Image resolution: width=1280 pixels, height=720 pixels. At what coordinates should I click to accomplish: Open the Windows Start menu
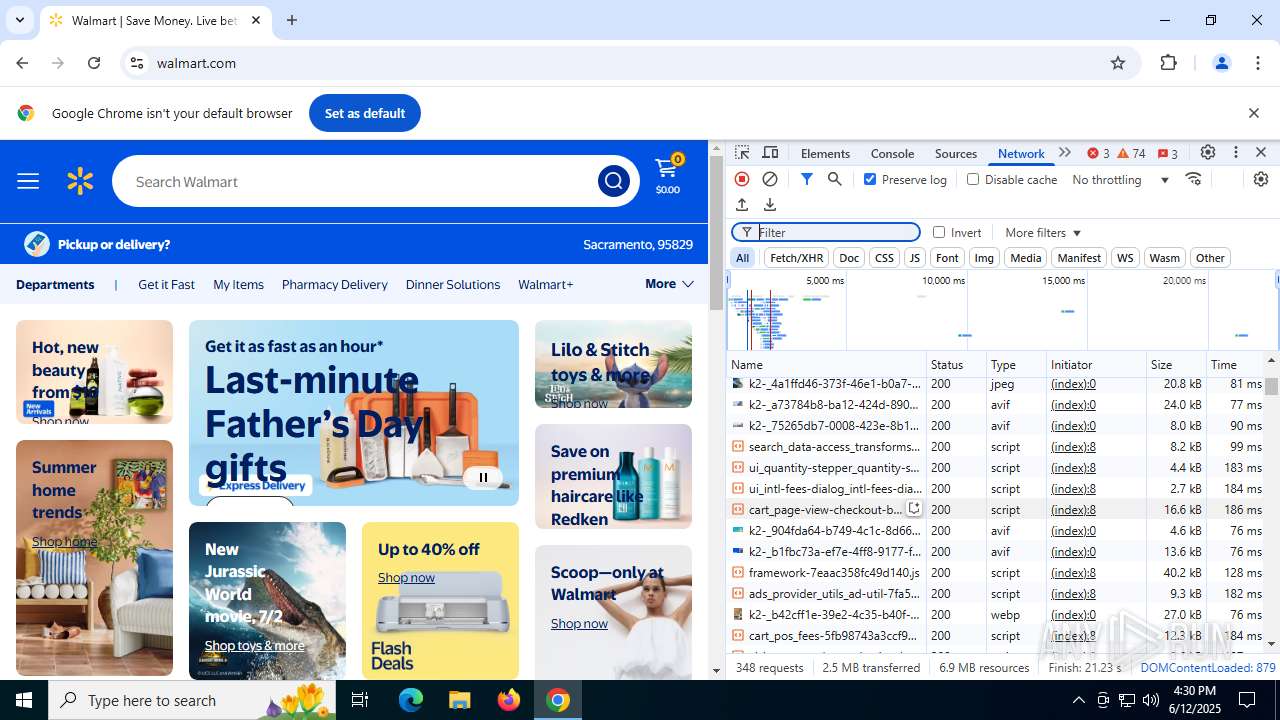pyautogui.click(x=24, y=700)
